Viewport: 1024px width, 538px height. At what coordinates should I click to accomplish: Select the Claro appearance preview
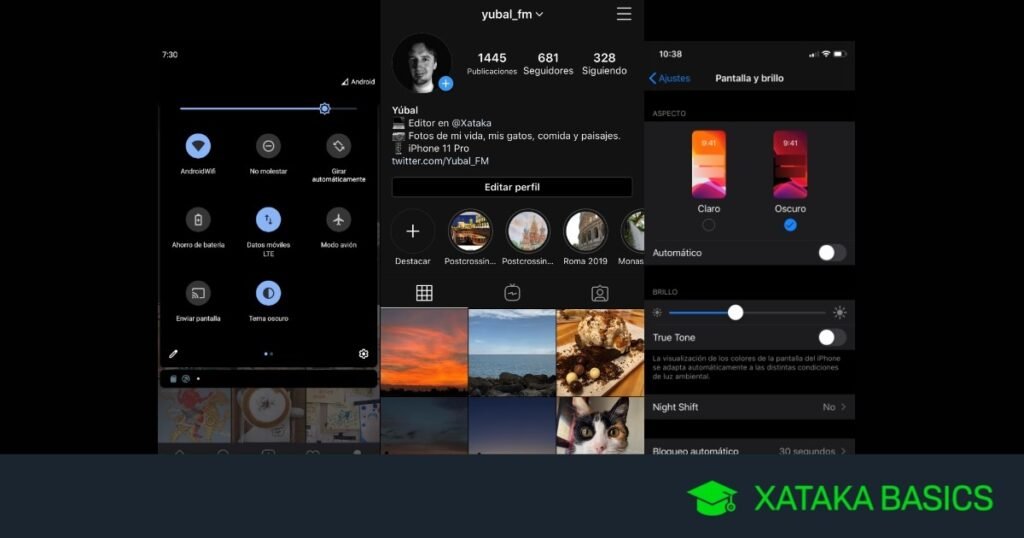pos(709,164)
